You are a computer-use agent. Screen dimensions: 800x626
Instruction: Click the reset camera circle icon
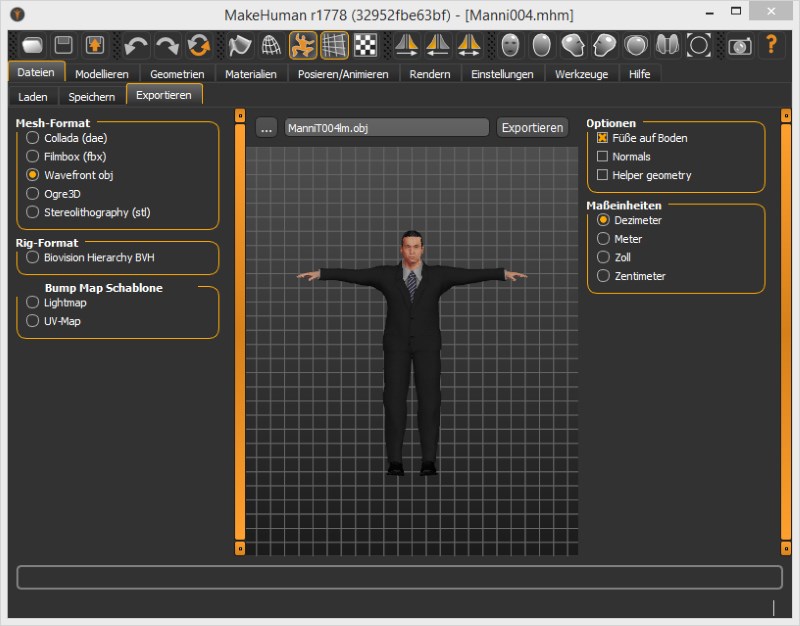coord(699,45)
